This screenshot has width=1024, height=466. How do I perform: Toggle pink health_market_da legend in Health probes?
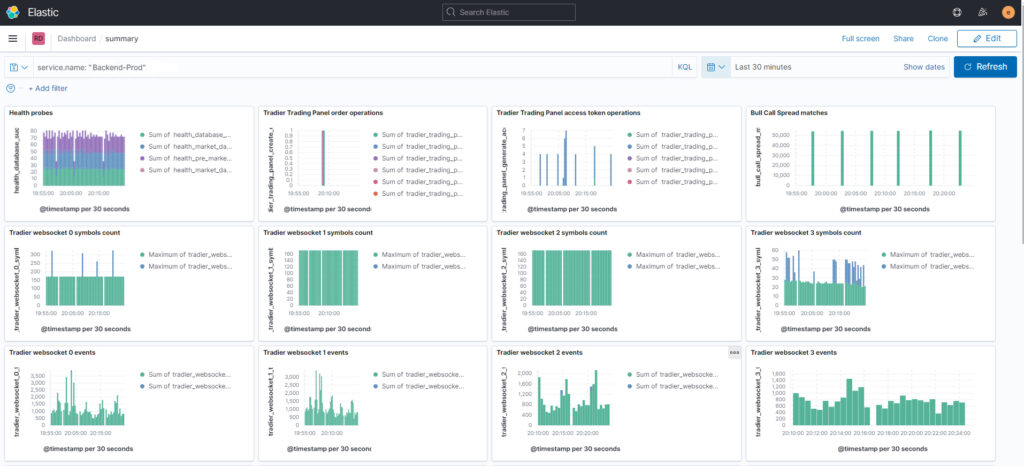[x=186, y=170]
